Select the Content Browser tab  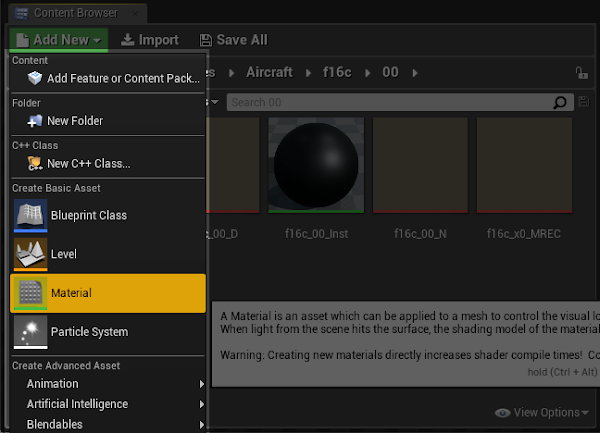pos(77,13)
